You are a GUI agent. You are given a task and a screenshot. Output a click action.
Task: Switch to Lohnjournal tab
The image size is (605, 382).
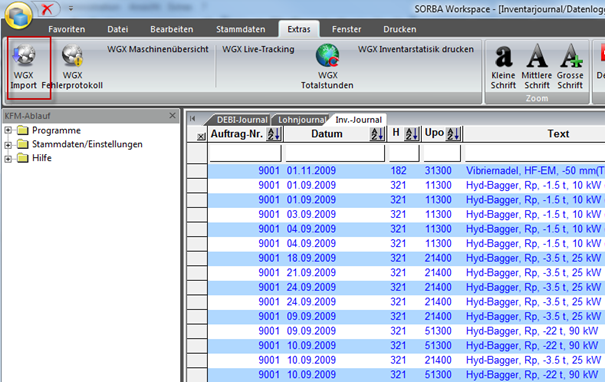[x=302, y=120]
